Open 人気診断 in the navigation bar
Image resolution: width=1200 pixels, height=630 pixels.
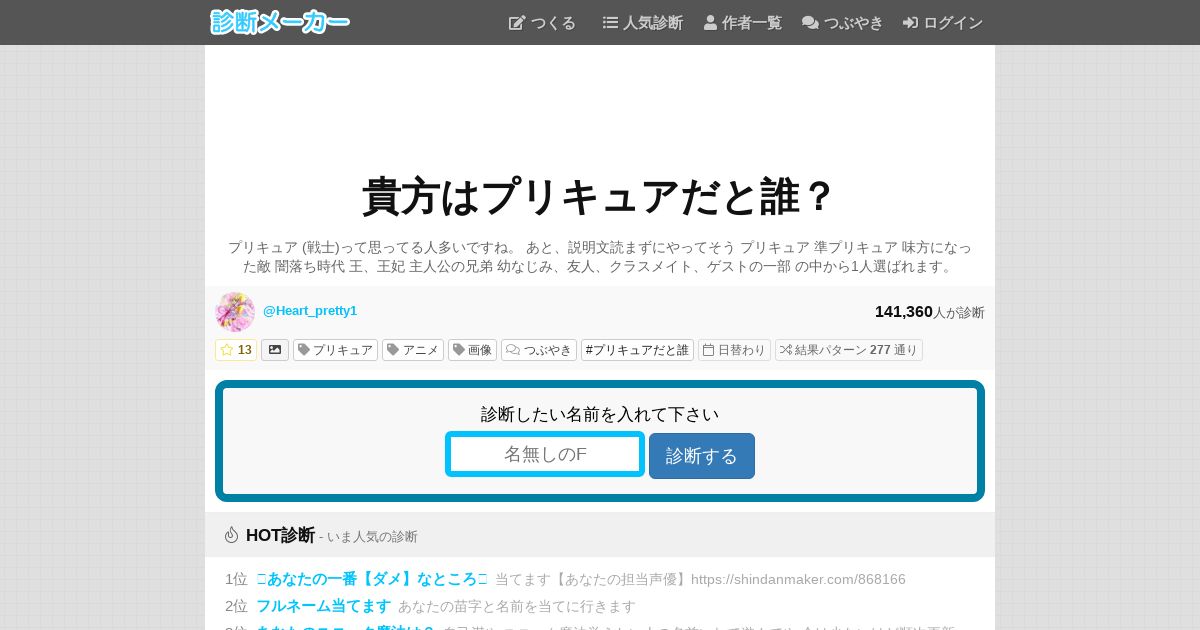pos(642,22)
